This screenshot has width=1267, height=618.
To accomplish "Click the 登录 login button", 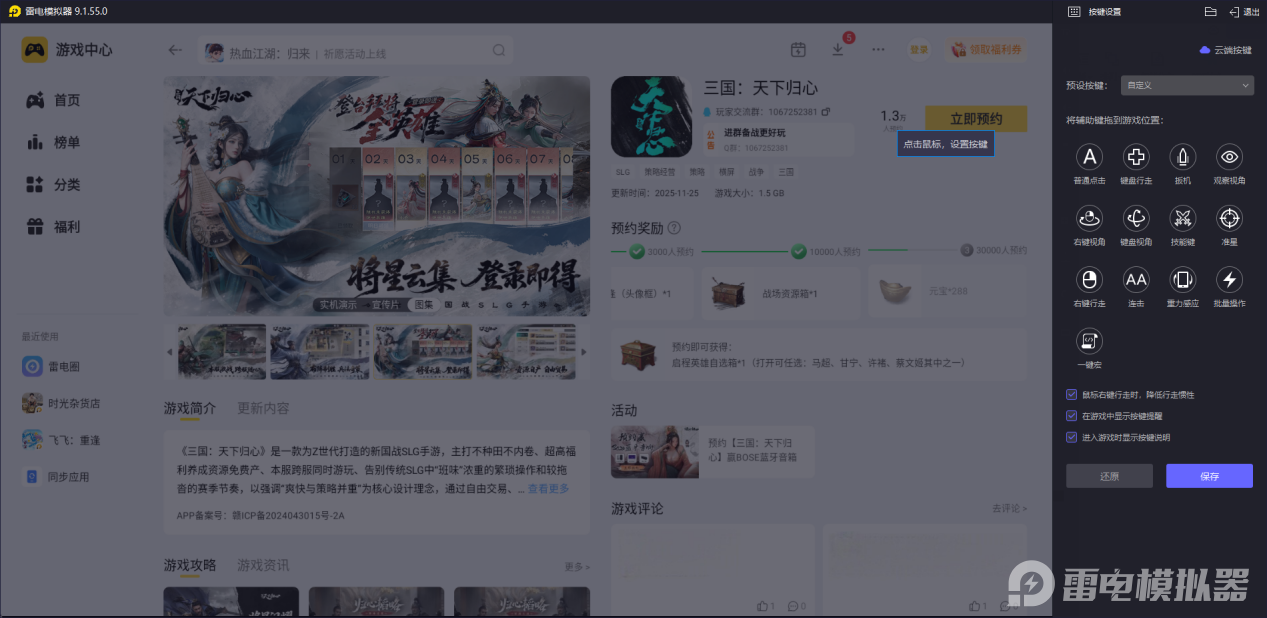I will point(919,50).
